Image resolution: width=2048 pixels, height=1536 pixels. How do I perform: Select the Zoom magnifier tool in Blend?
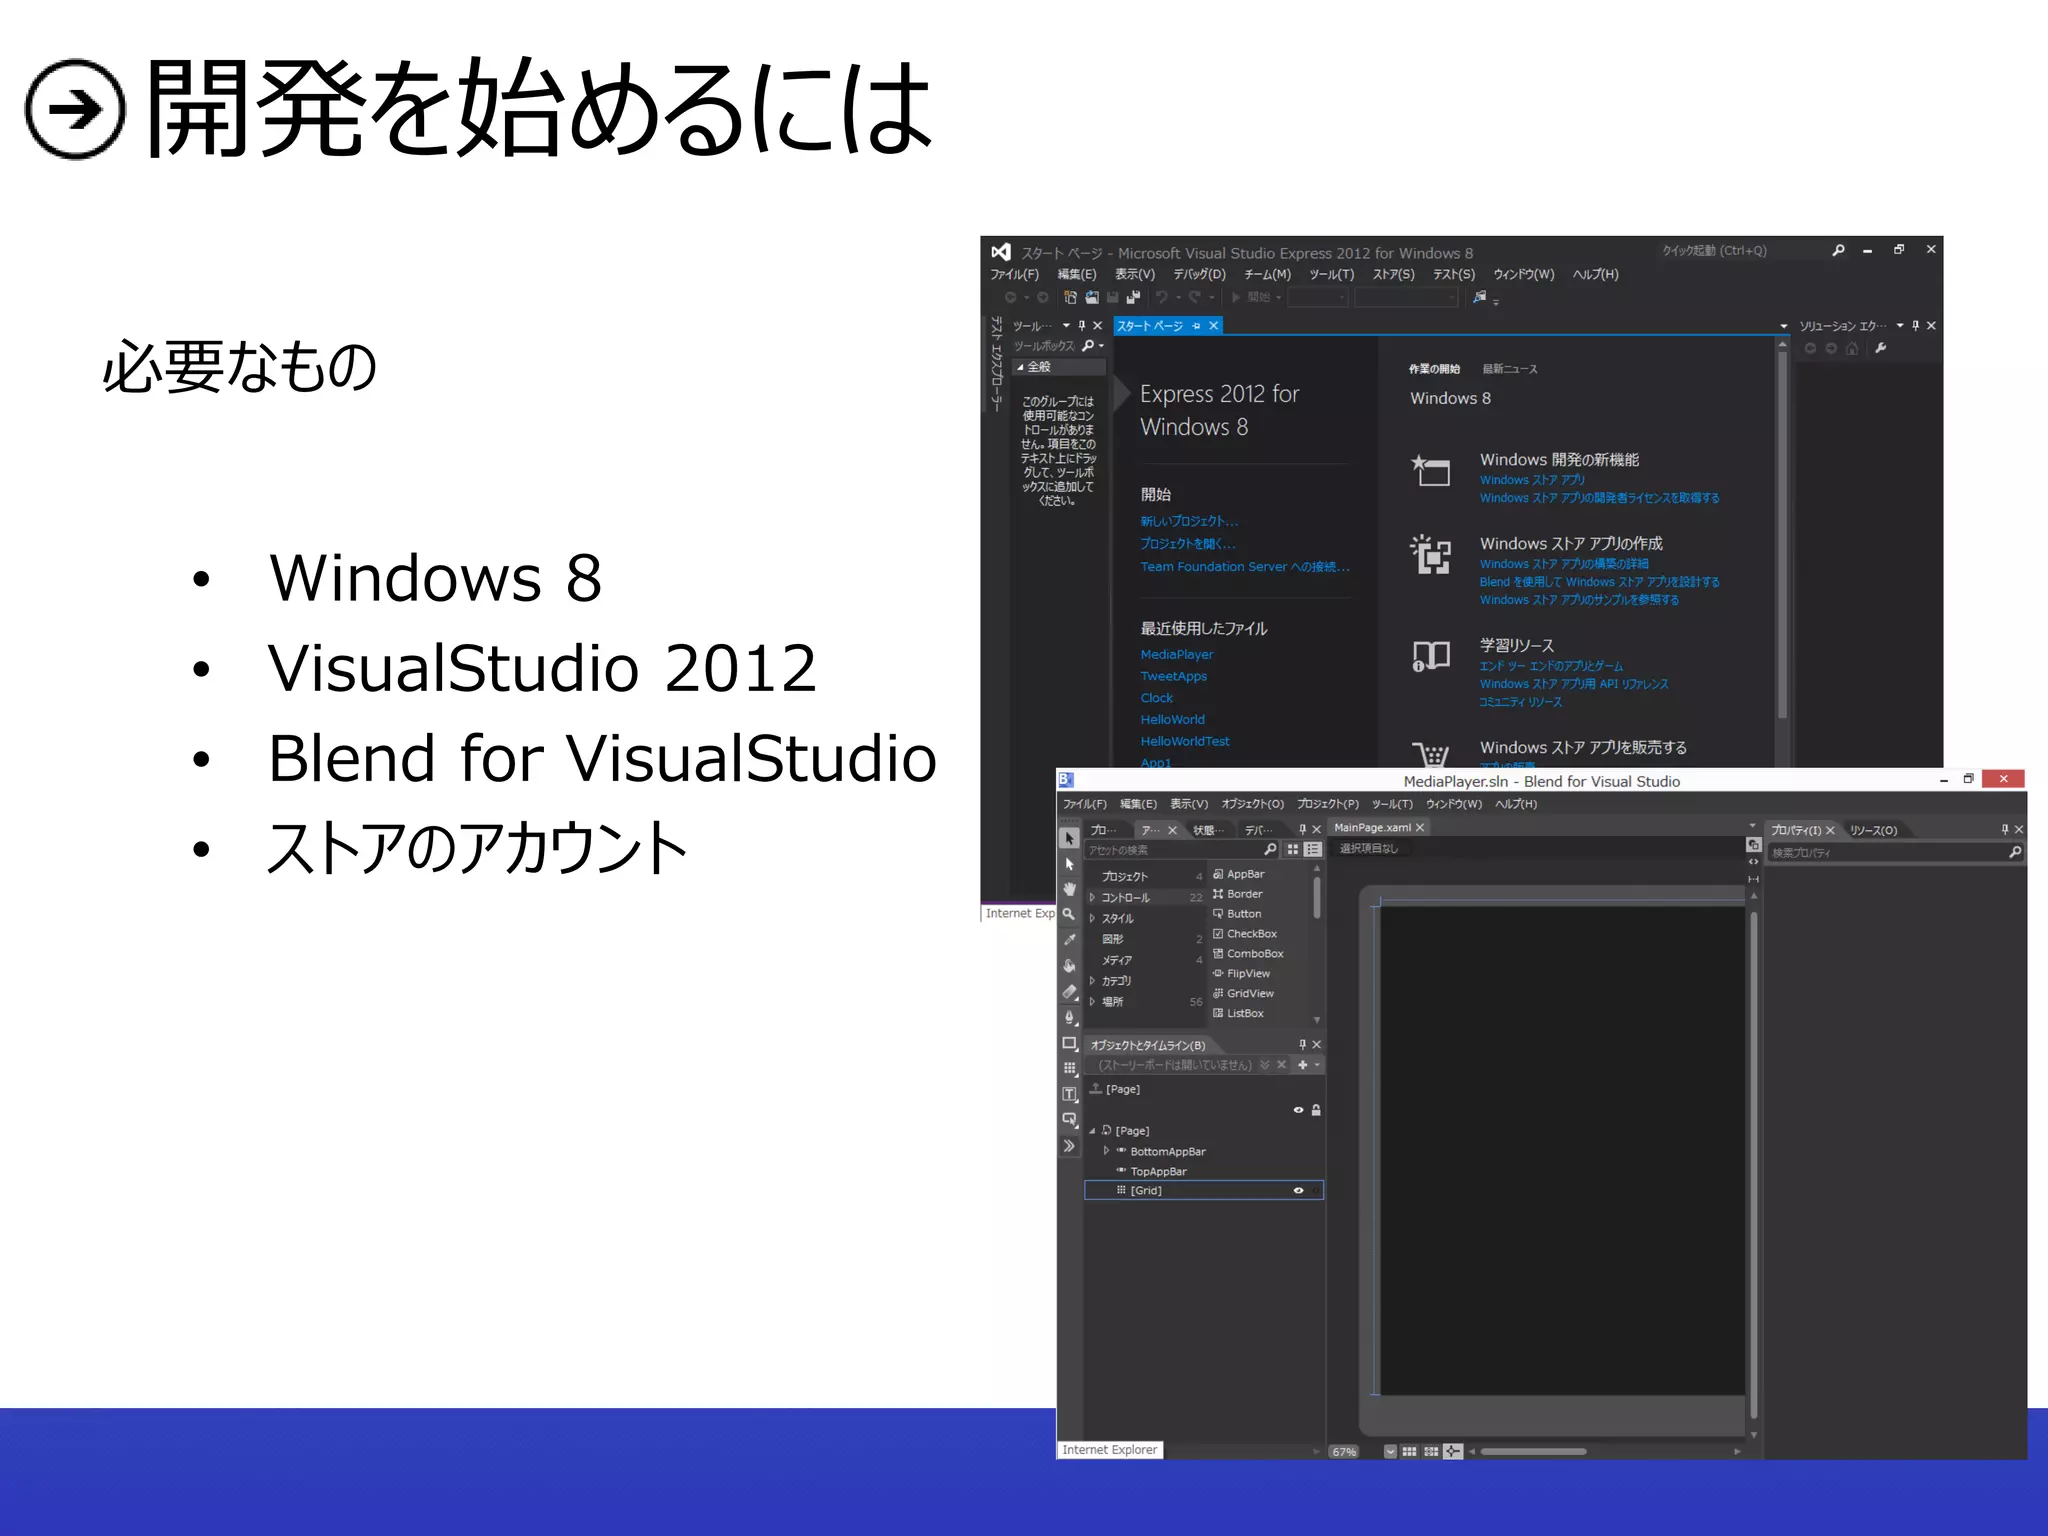(1069, 914)
